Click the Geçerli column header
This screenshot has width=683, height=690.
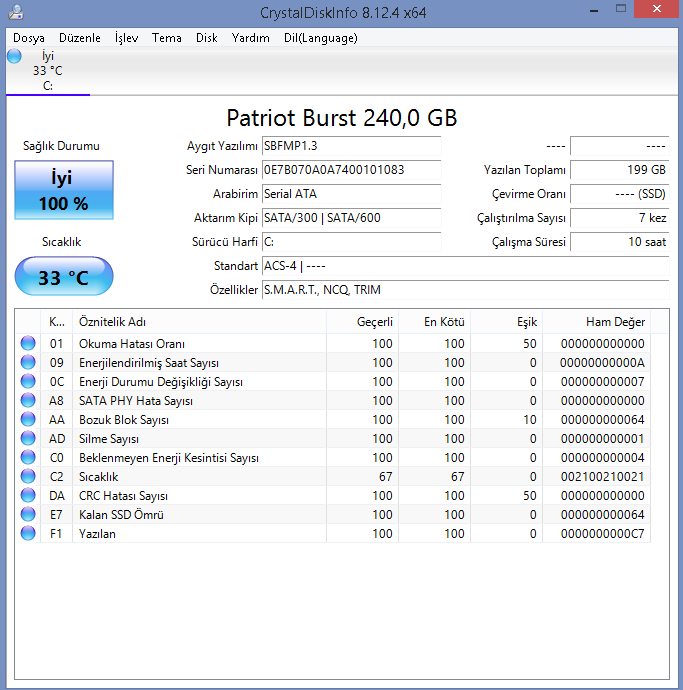point(363,322)
